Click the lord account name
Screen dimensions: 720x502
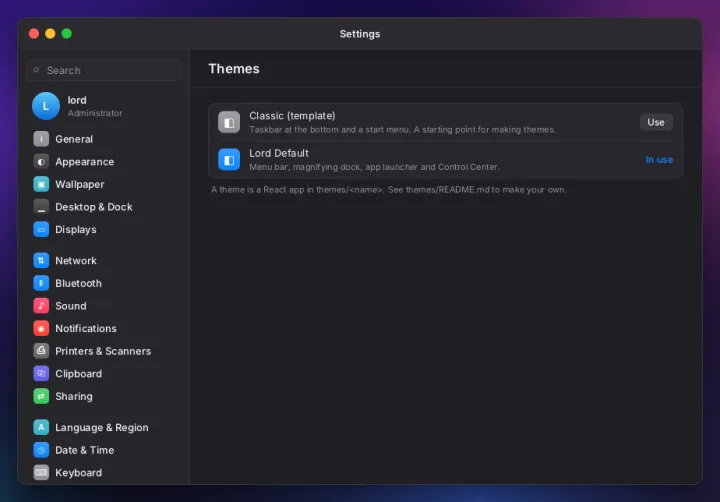(x=77, y=100)
